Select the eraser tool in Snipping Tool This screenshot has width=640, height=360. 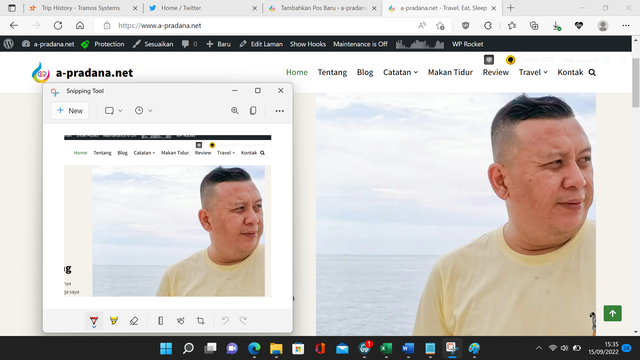pyautogui.click(x=134, y=321)
